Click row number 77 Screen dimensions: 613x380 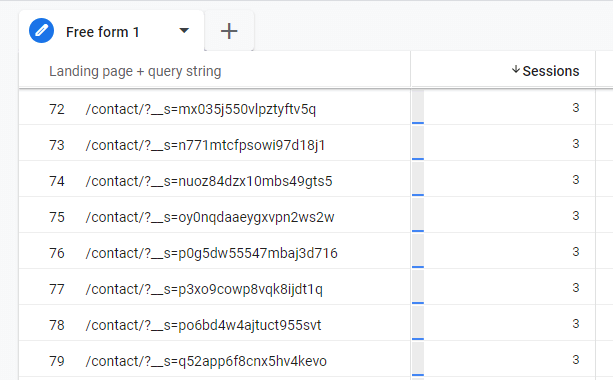[x=57, y=289]
